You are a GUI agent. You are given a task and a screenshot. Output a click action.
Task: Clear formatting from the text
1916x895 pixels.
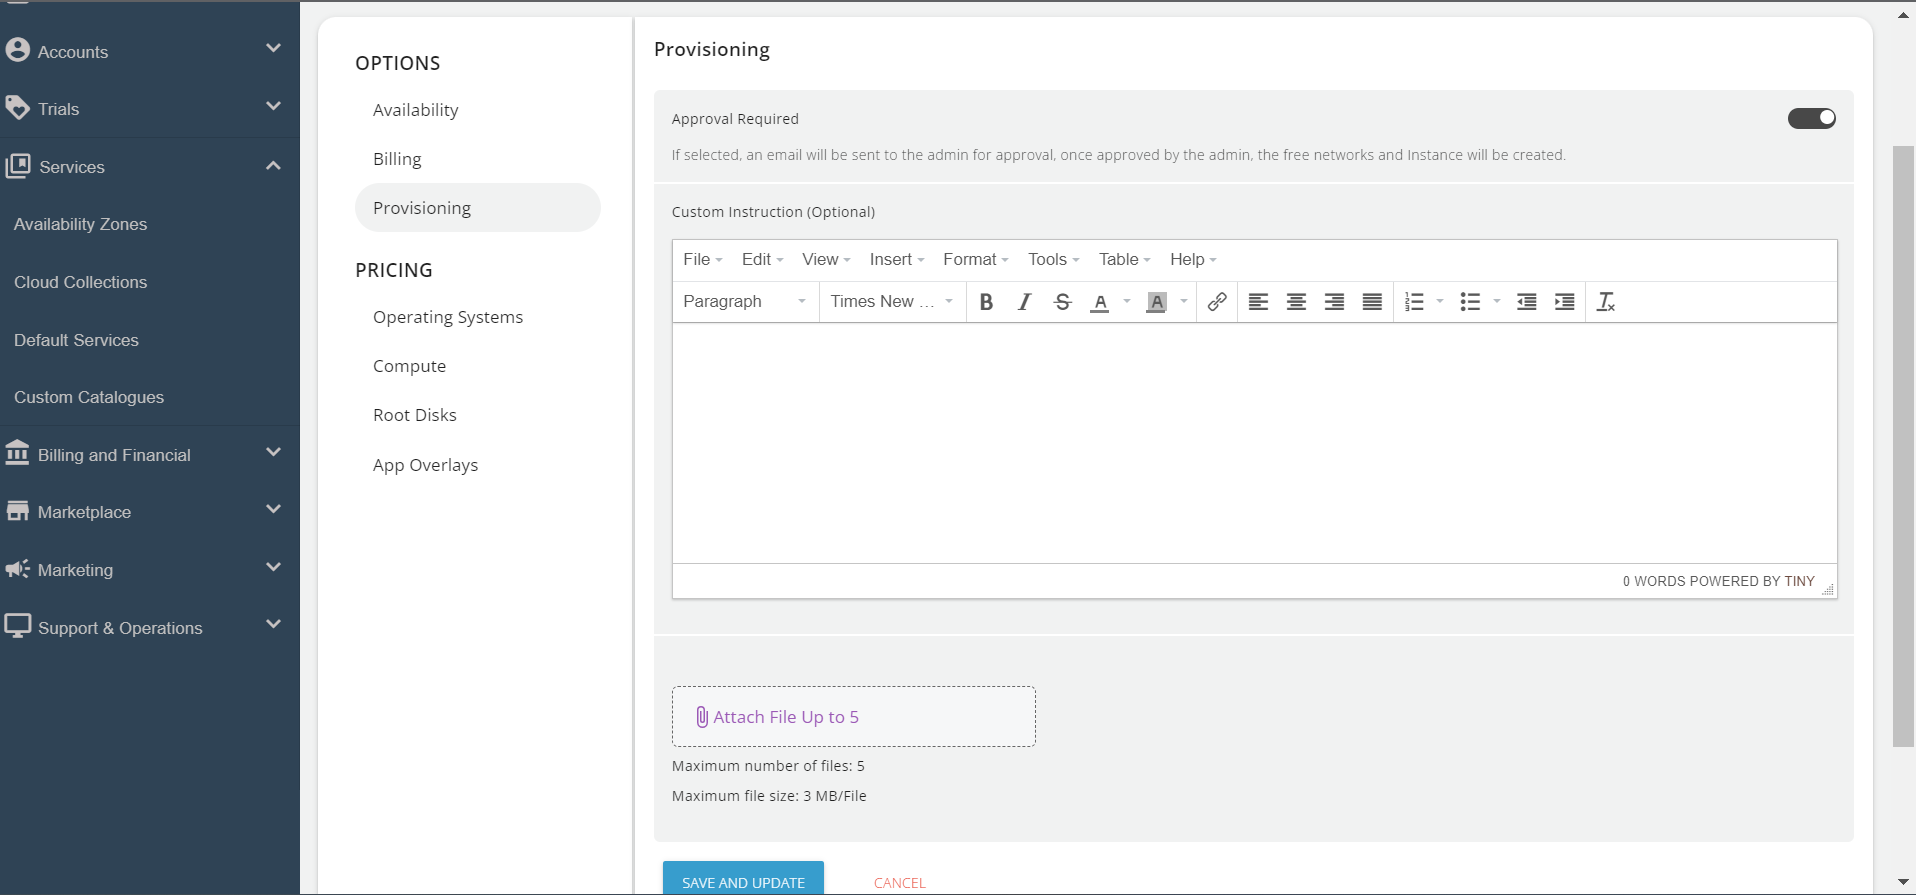[1606, 302]
